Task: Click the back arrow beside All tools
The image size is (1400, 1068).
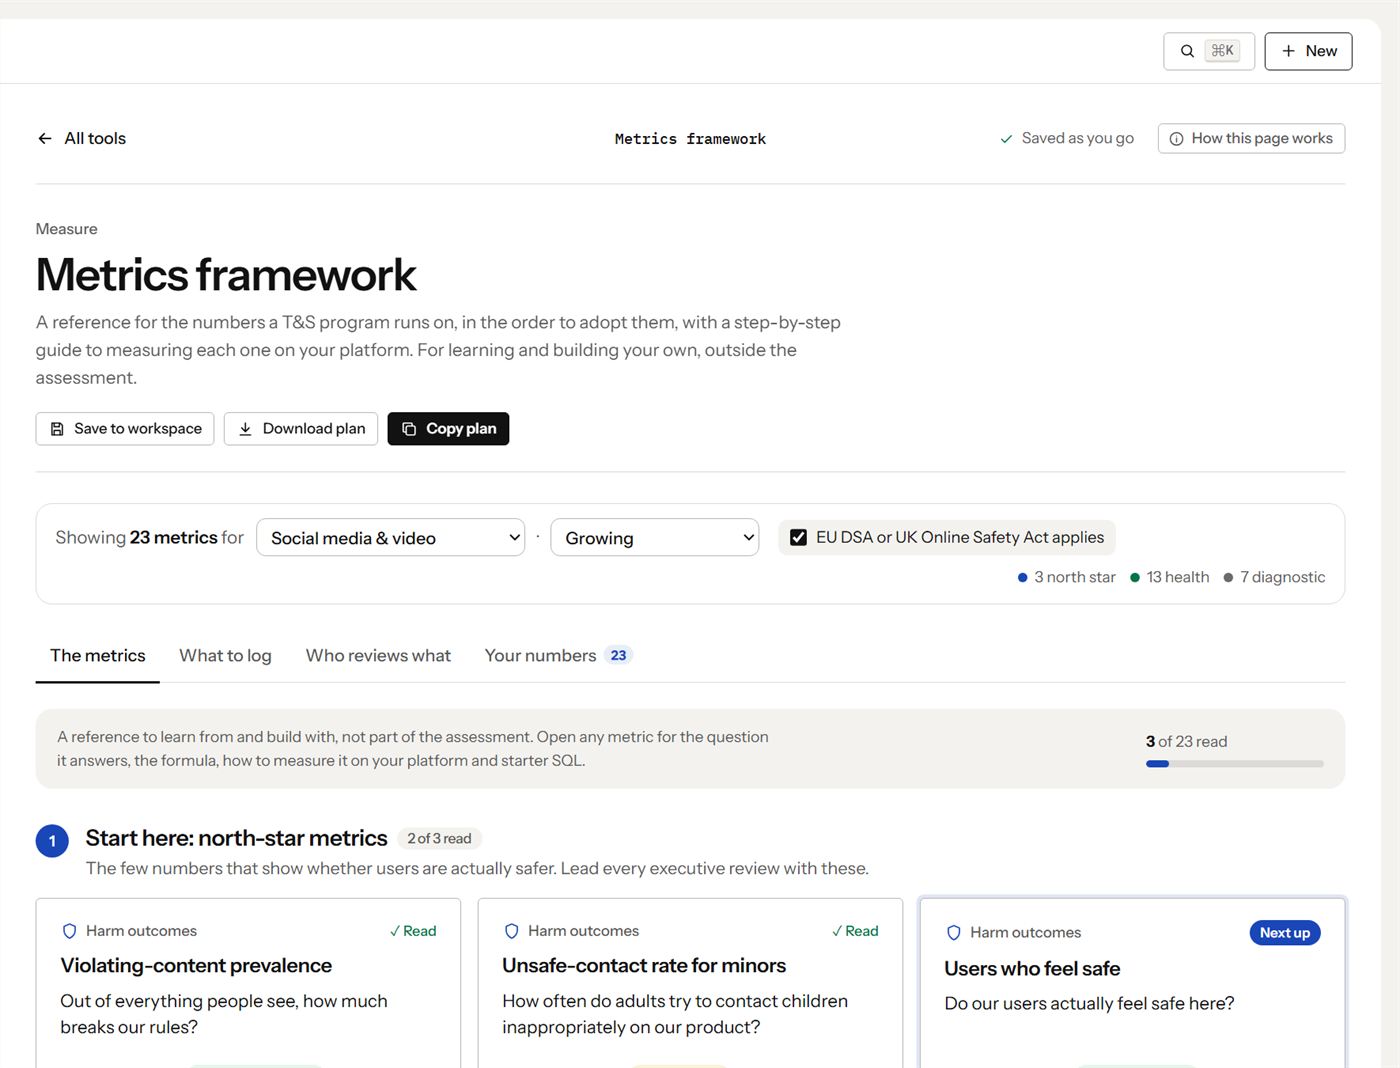Action: click(45, 139)
